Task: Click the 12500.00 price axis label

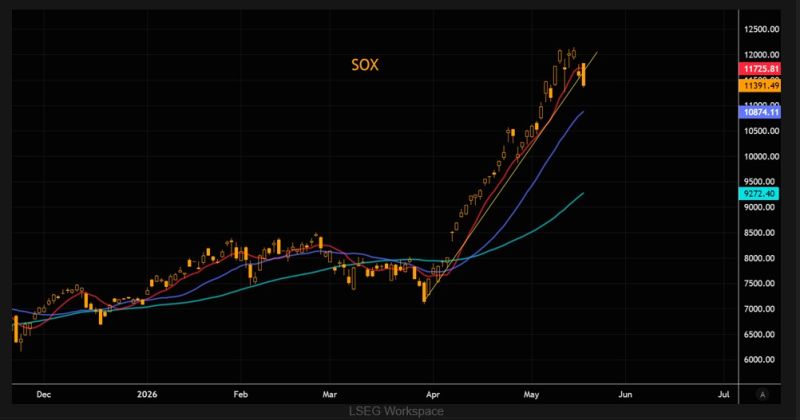Action: pyautogui.click(x=762, y=29)
